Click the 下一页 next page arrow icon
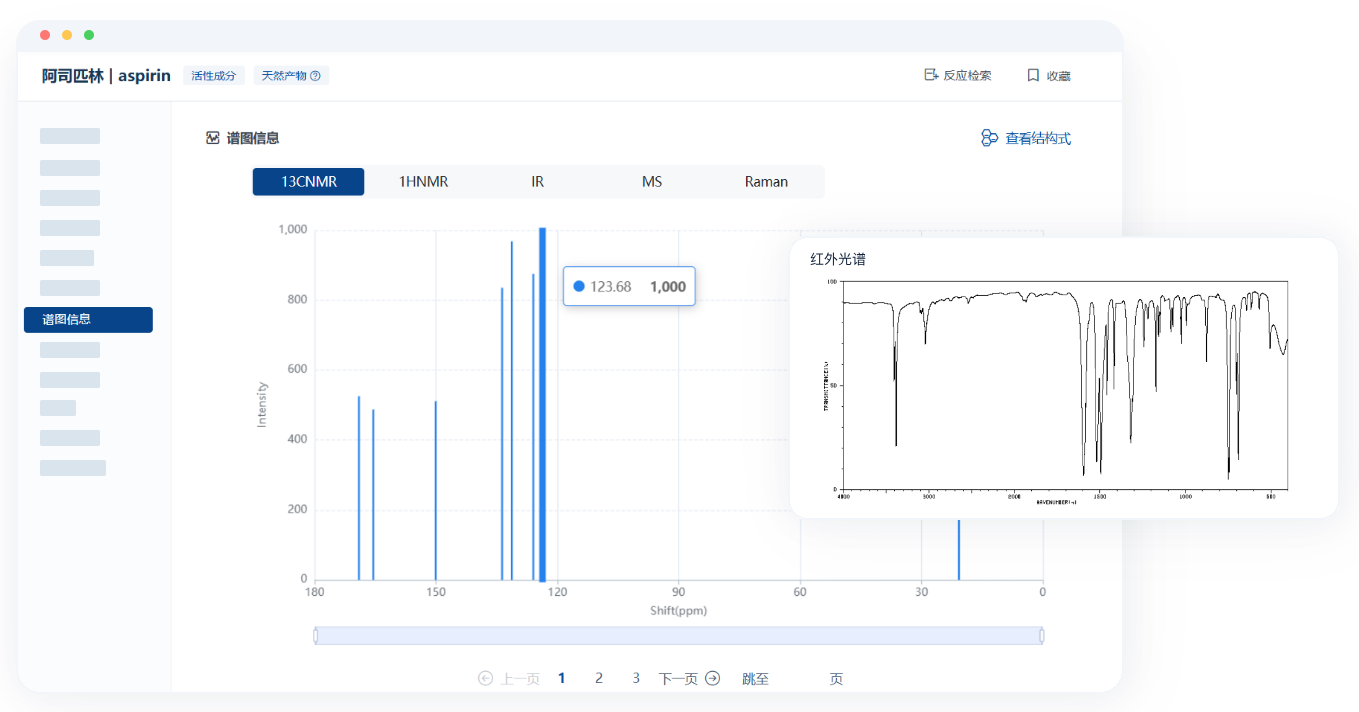 coord(713,678)
